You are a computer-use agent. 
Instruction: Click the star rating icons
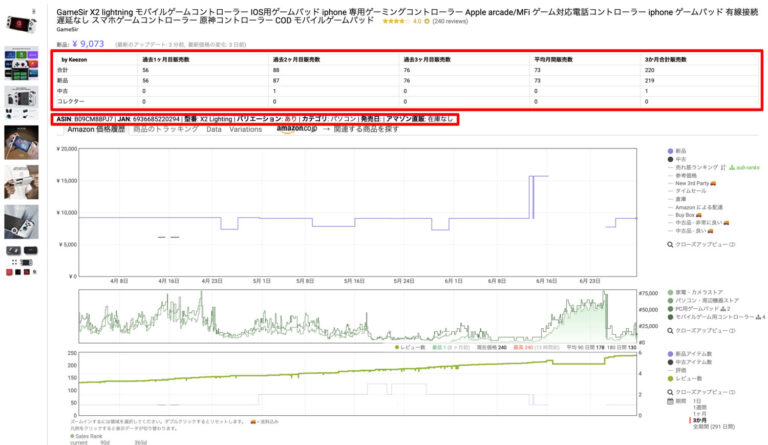tap(395, 20)
